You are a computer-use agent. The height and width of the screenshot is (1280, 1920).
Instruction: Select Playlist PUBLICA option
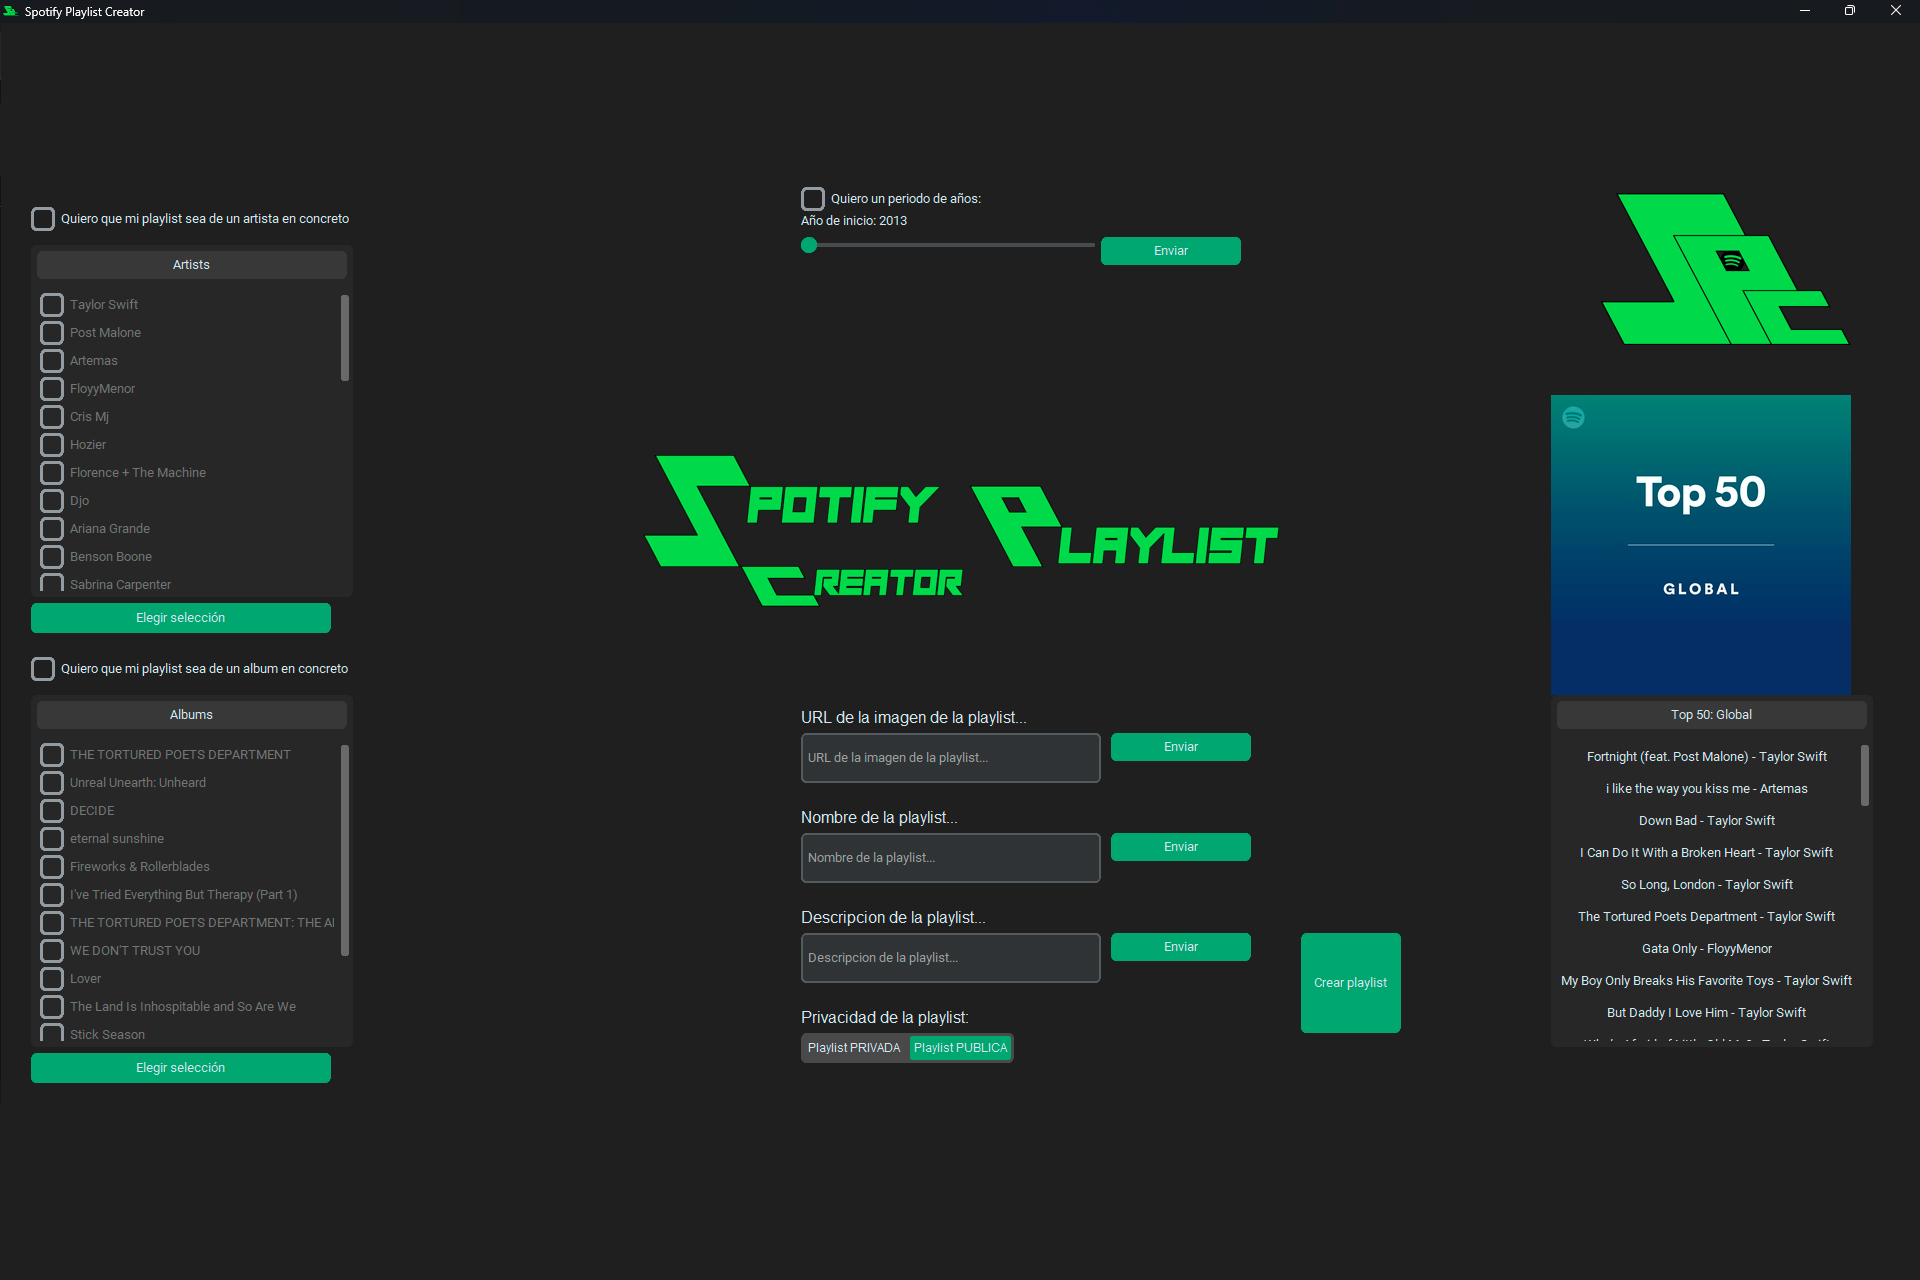960,1048
